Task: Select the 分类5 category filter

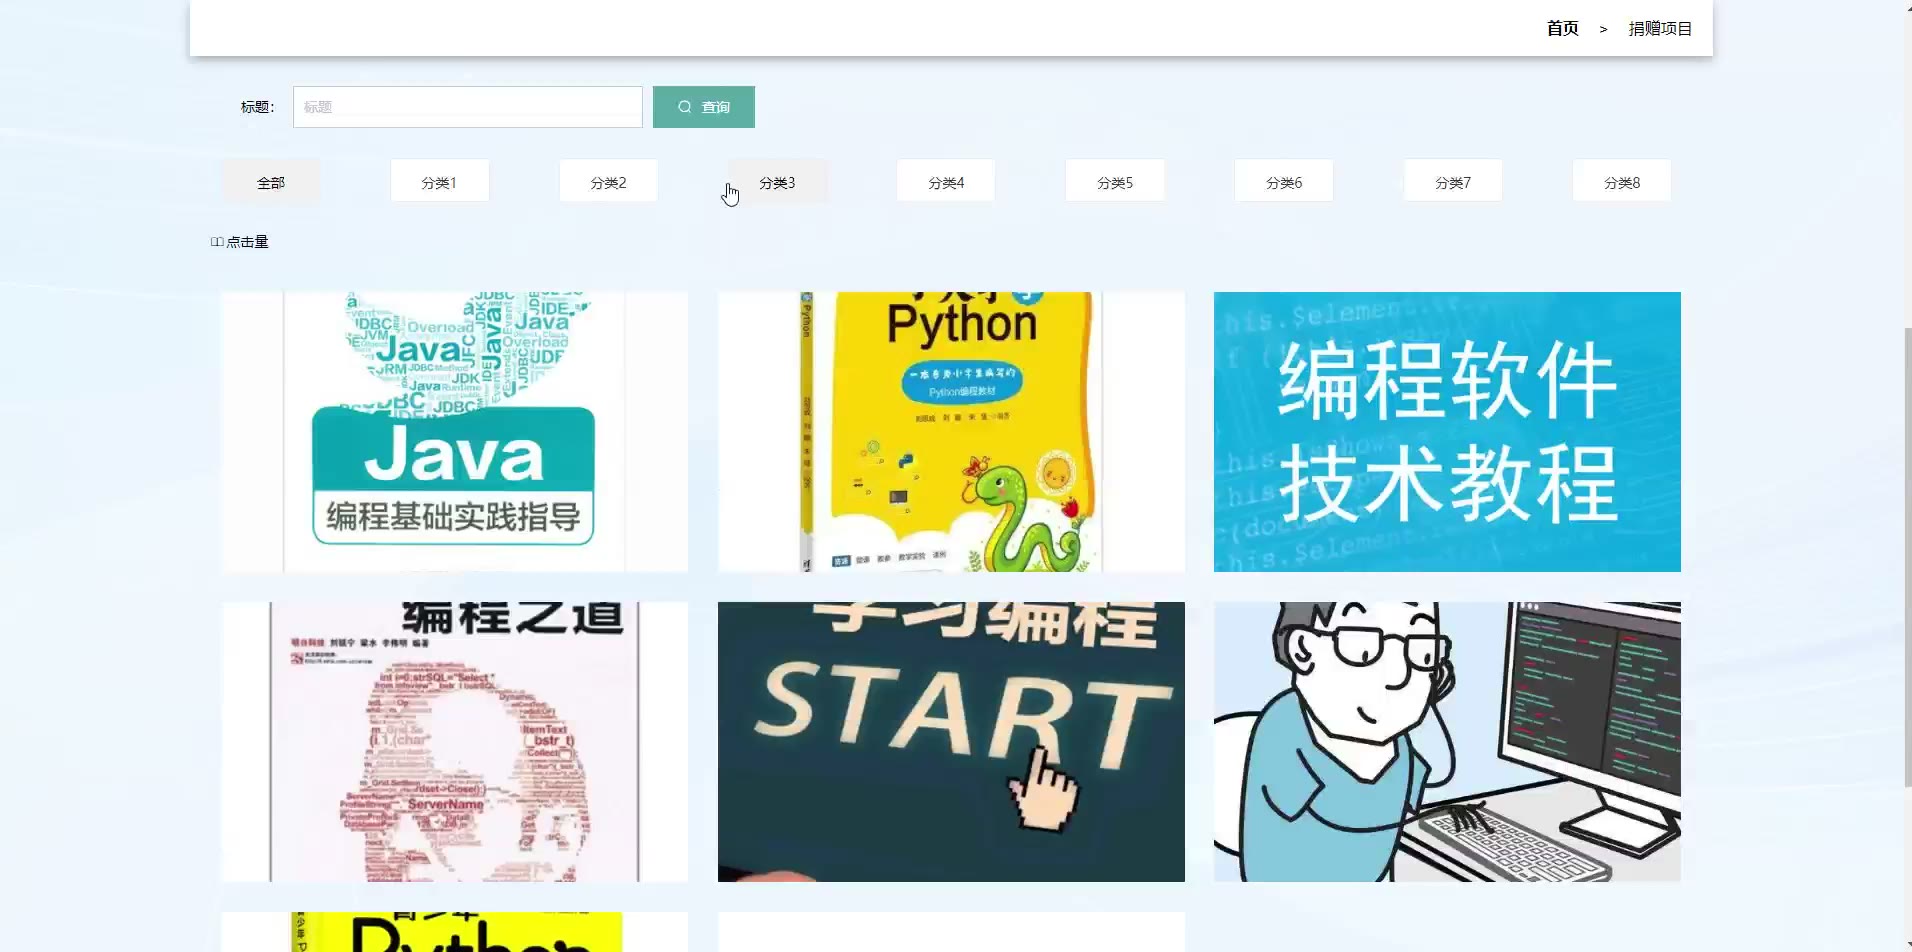Action: pos(1115,182)
